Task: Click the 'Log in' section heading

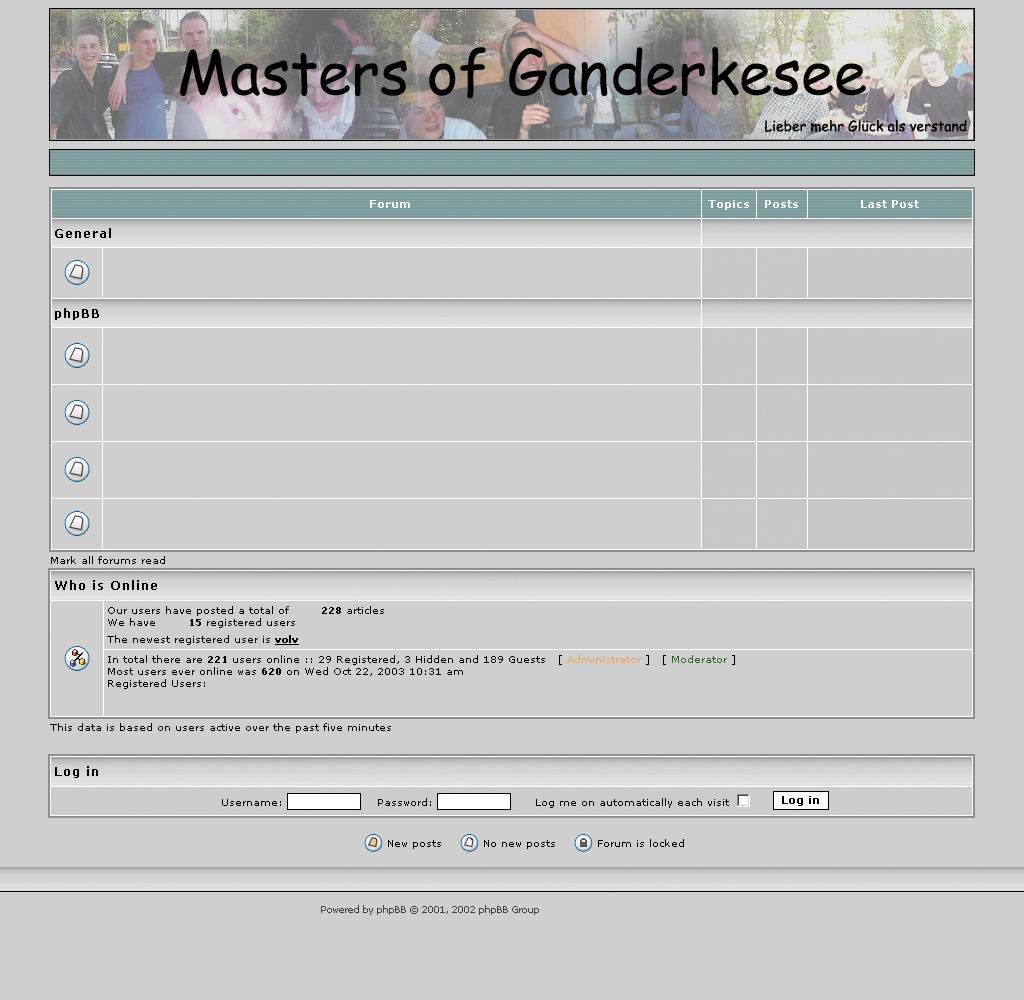Action: tap(76, 771)
